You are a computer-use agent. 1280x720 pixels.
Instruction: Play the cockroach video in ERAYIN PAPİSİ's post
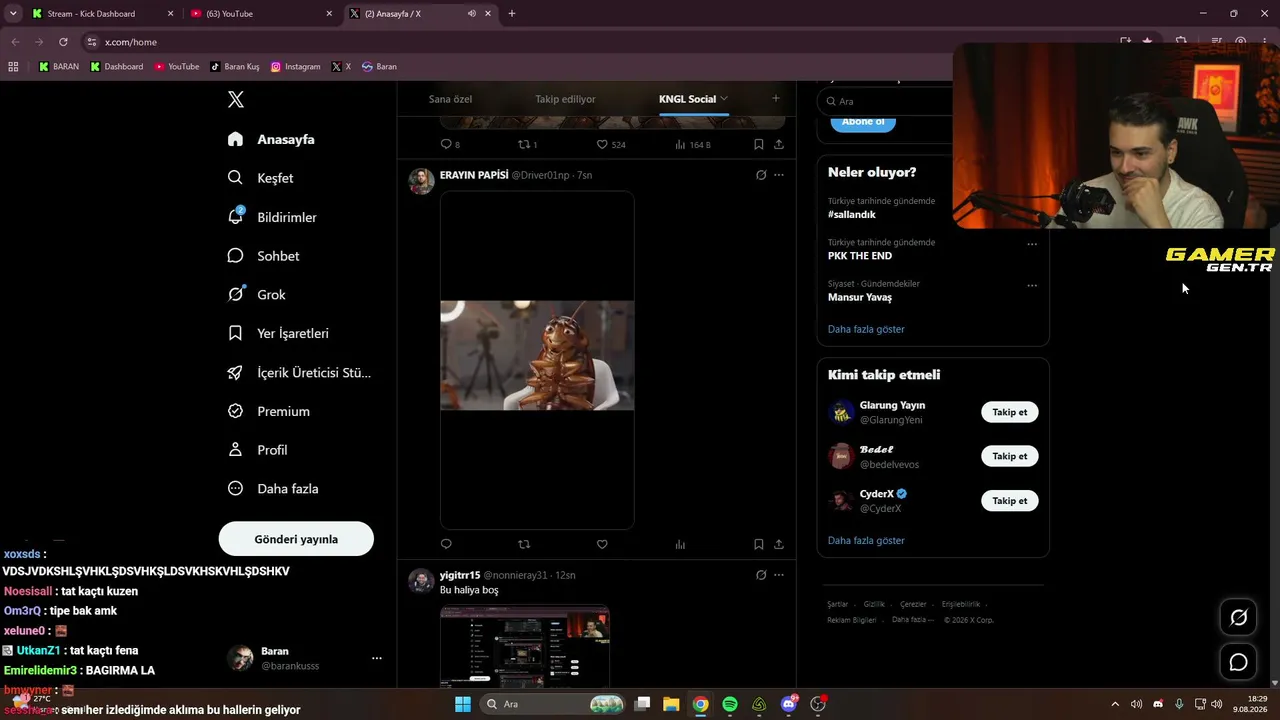point(537,355)
